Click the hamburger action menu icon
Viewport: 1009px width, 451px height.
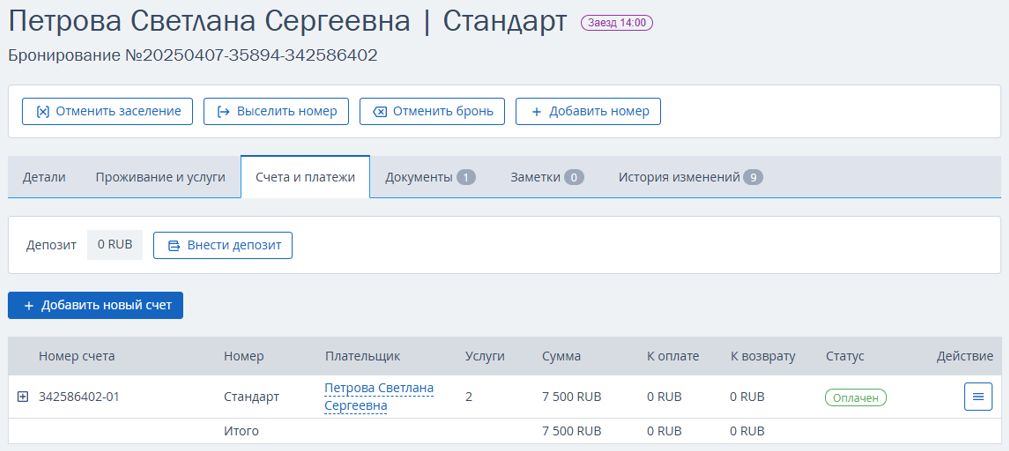tap(978, 396)
